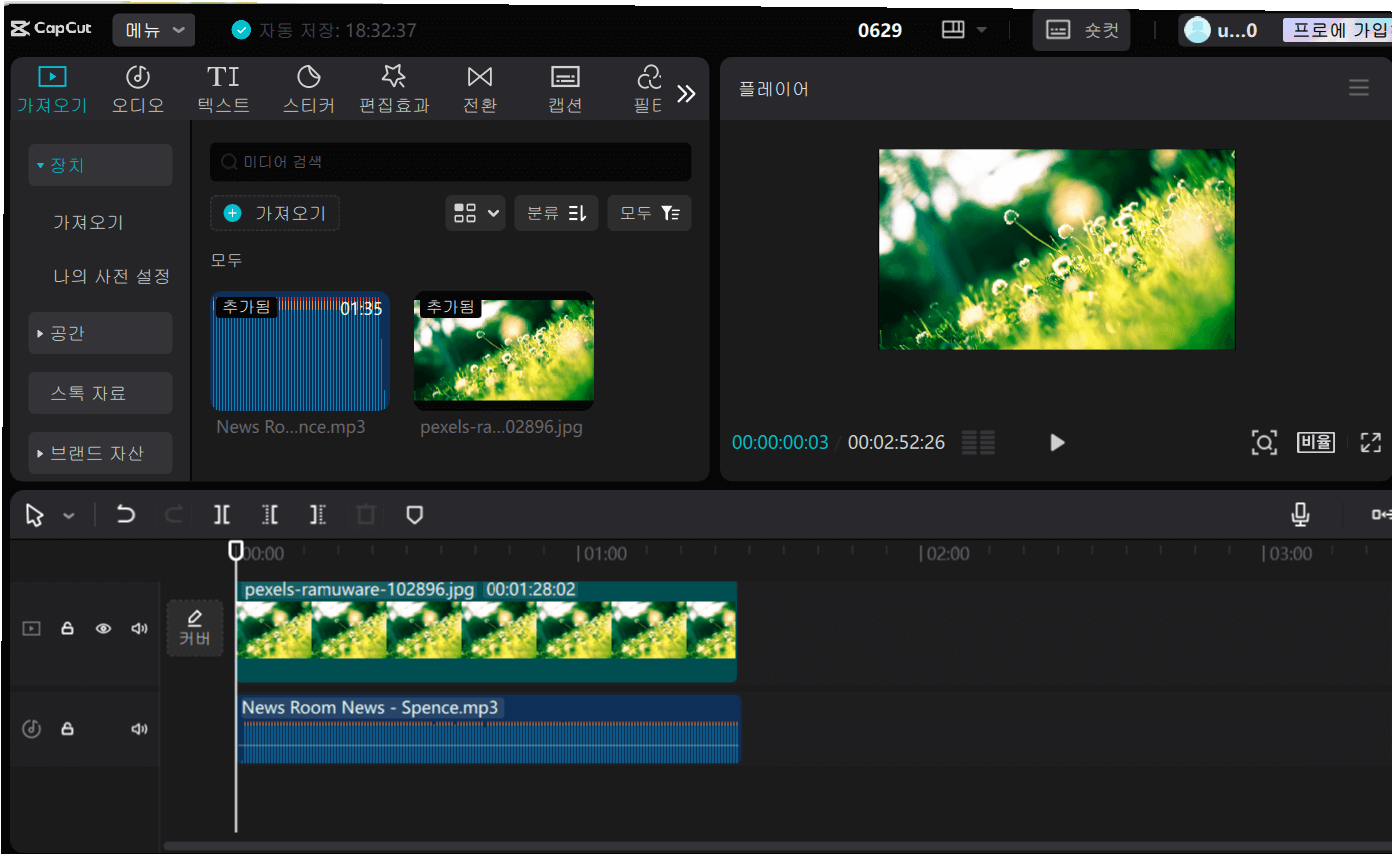Click the player zoom-to-fit magnifier icon
Viewport: 1393px width, 855px height.
click(x=1264, y=442)
